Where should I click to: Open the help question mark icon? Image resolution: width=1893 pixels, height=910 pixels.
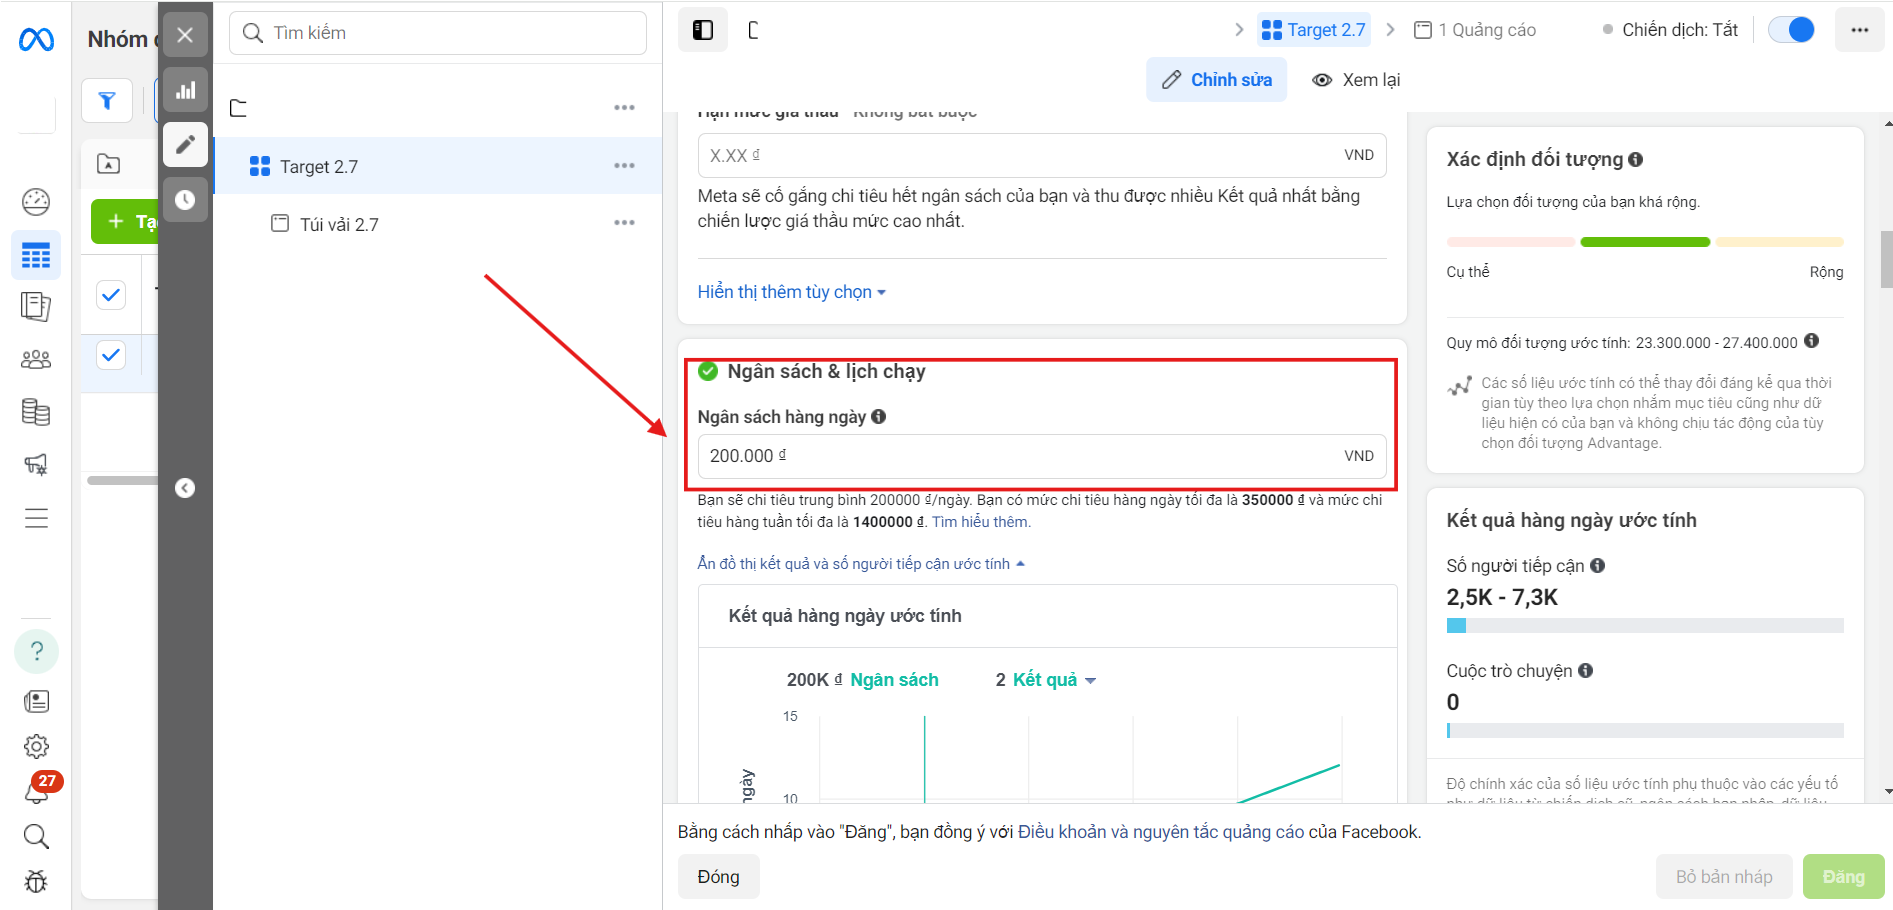[x=36, y=651]
